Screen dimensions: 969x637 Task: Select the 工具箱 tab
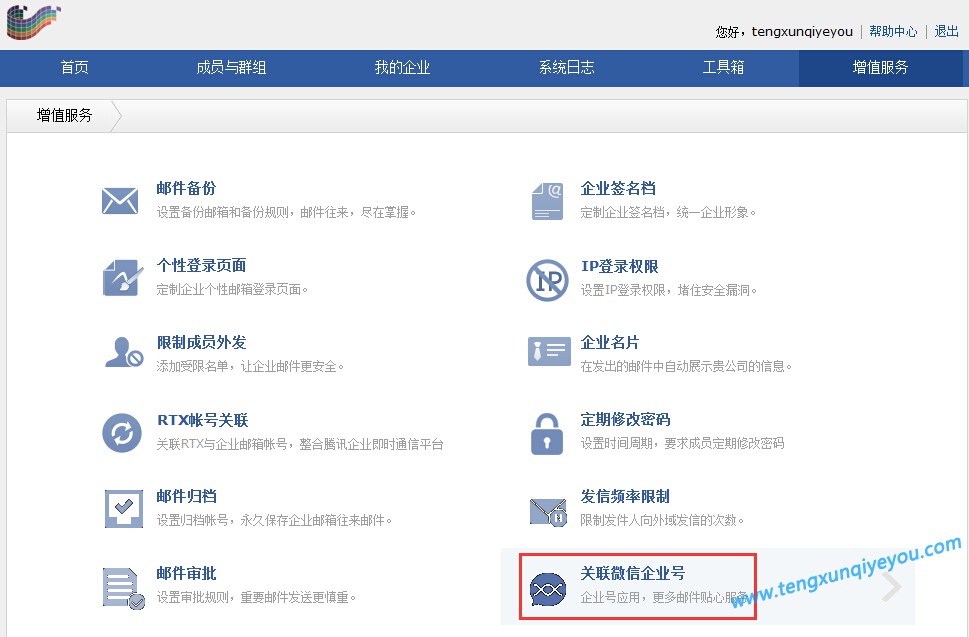pyautogui.click(x=723, y=67)
